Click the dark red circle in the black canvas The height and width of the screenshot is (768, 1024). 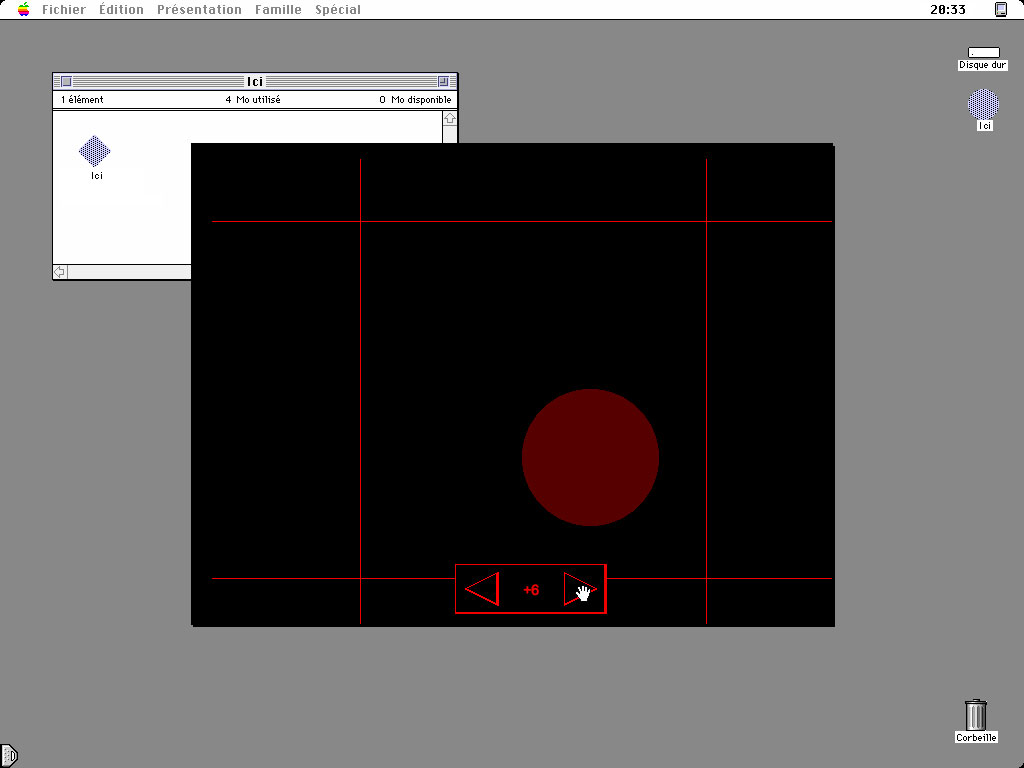(x=590, y=457)
